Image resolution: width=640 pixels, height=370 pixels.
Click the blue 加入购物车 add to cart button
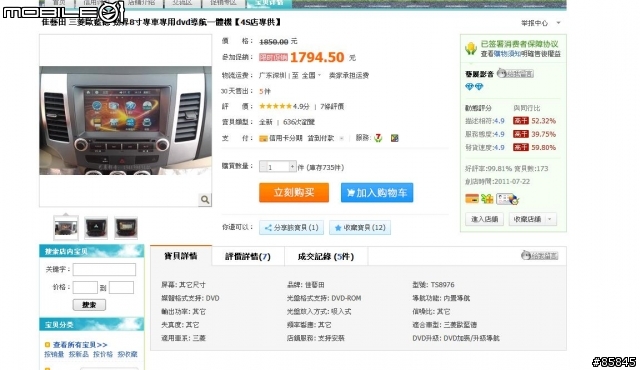click(x=377, y=193)
